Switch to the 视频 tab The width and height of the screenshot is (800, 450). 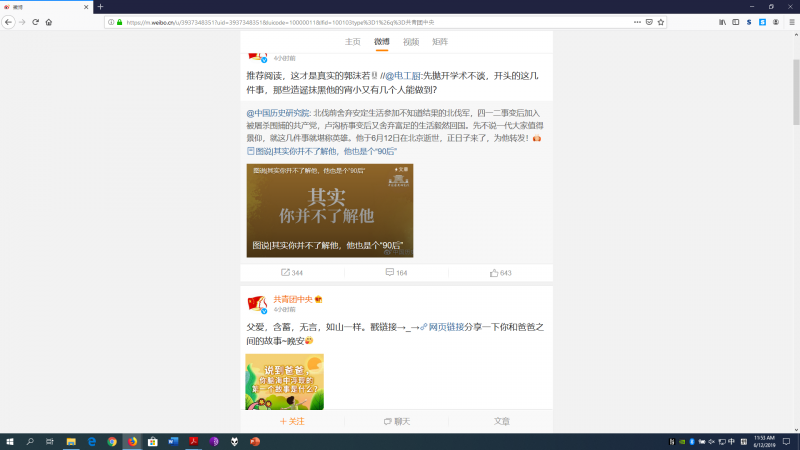[x=411, y=42]
